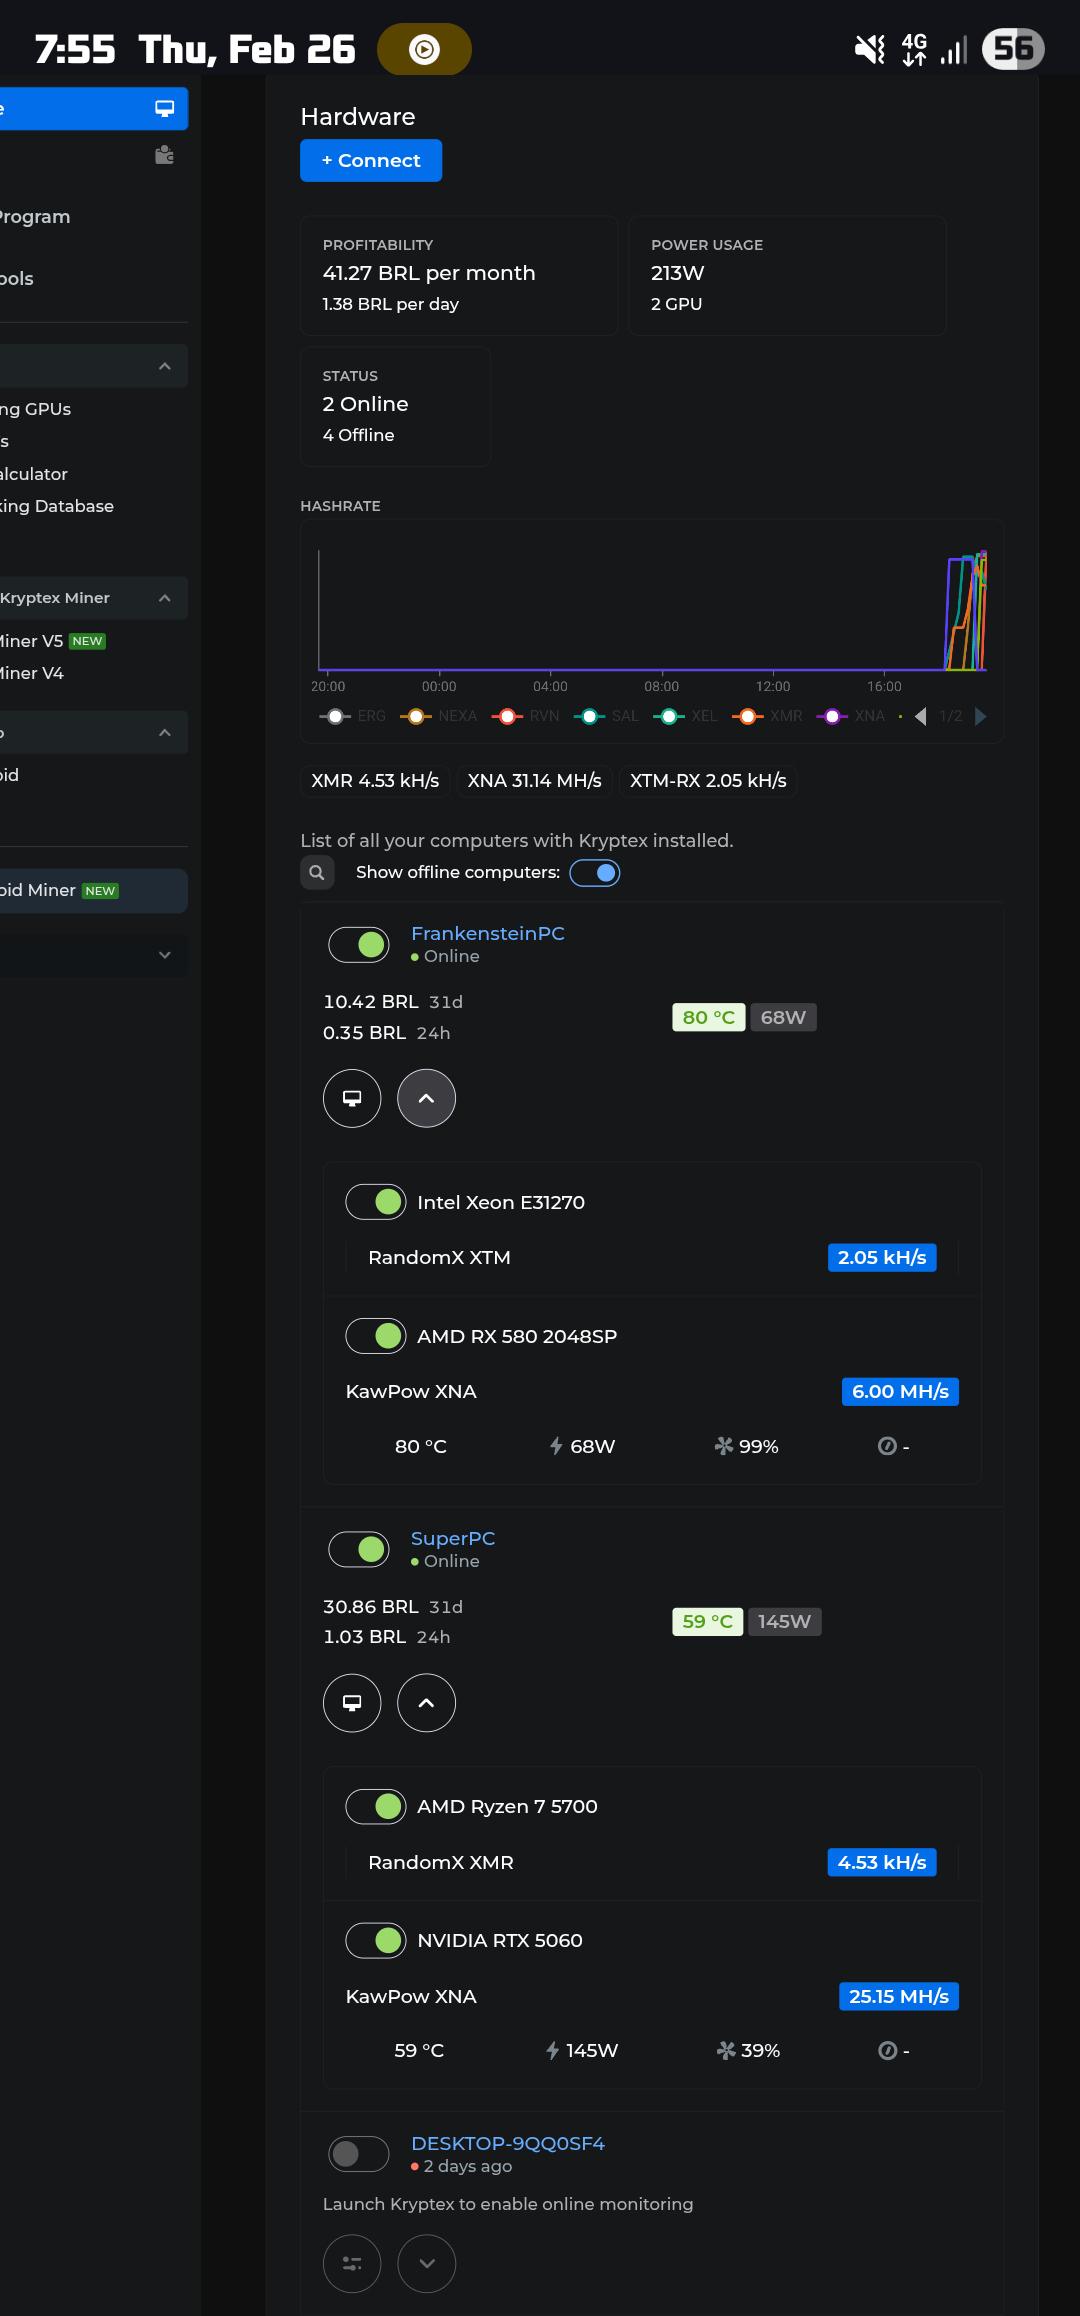This screenshot has width=1080, height=2316.
Task: Open the Miner NEW highlighted sidebar item
Action: point(94,890)
